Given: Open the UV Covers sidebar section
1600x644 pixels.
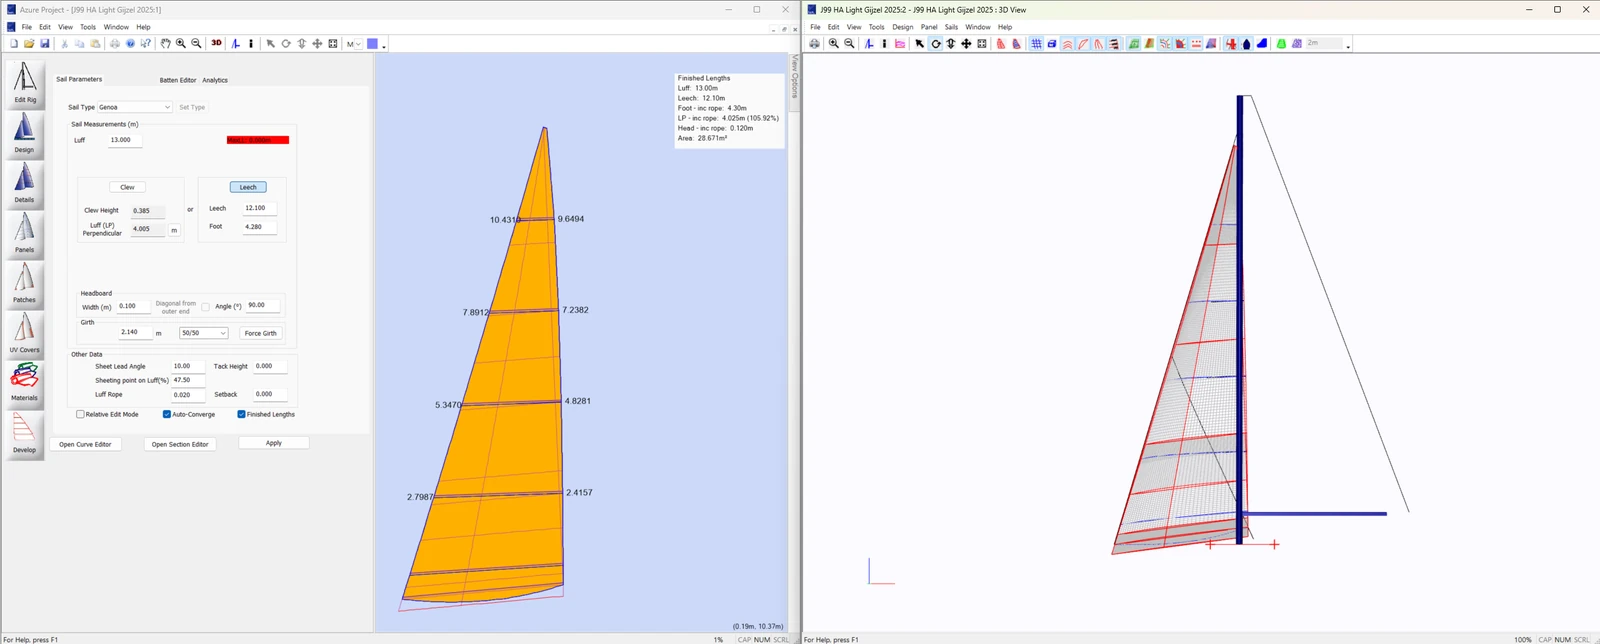Looking at the screenshot, I should coord(24,334).
